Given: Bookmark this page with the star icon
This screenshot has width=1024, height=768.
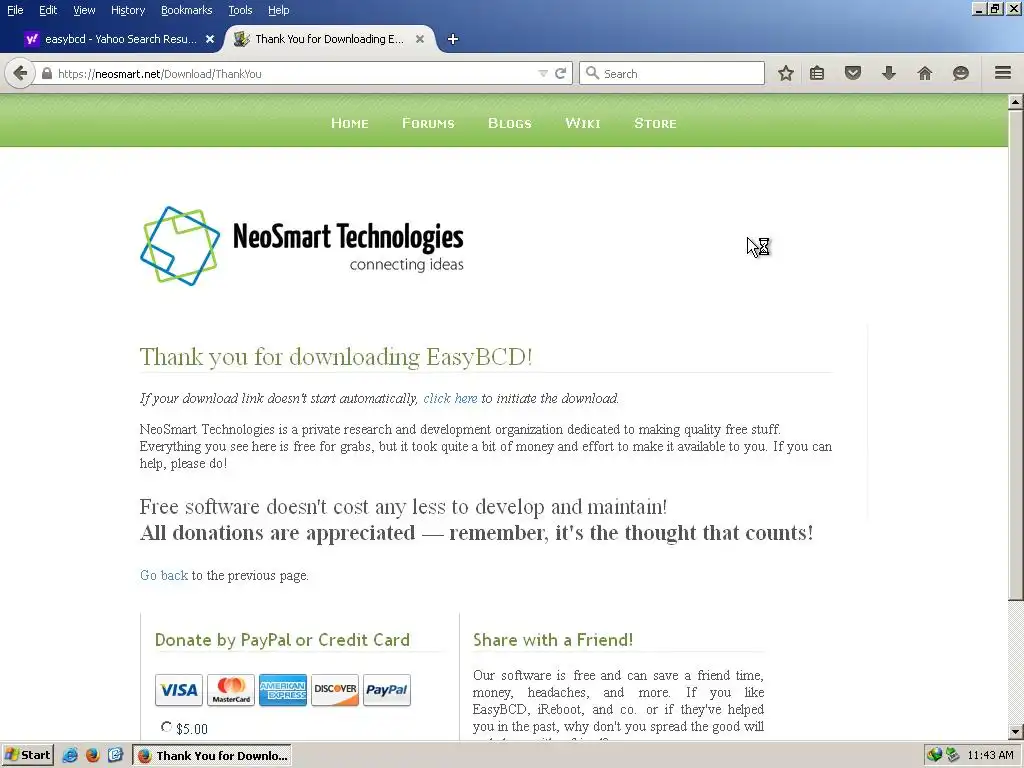Looking at the screenshot, I should (x=786, y=73).
